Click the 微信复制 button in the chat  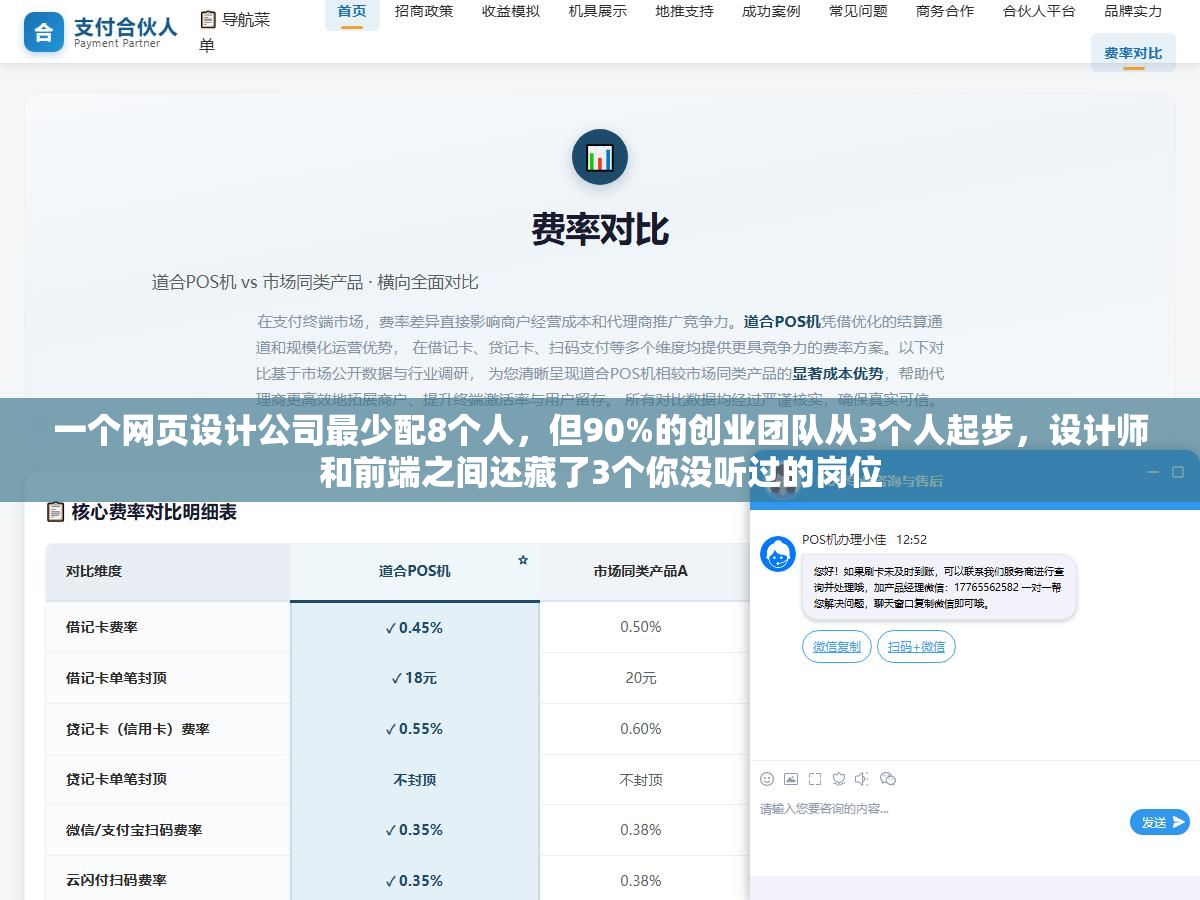(x=837, y=647)
